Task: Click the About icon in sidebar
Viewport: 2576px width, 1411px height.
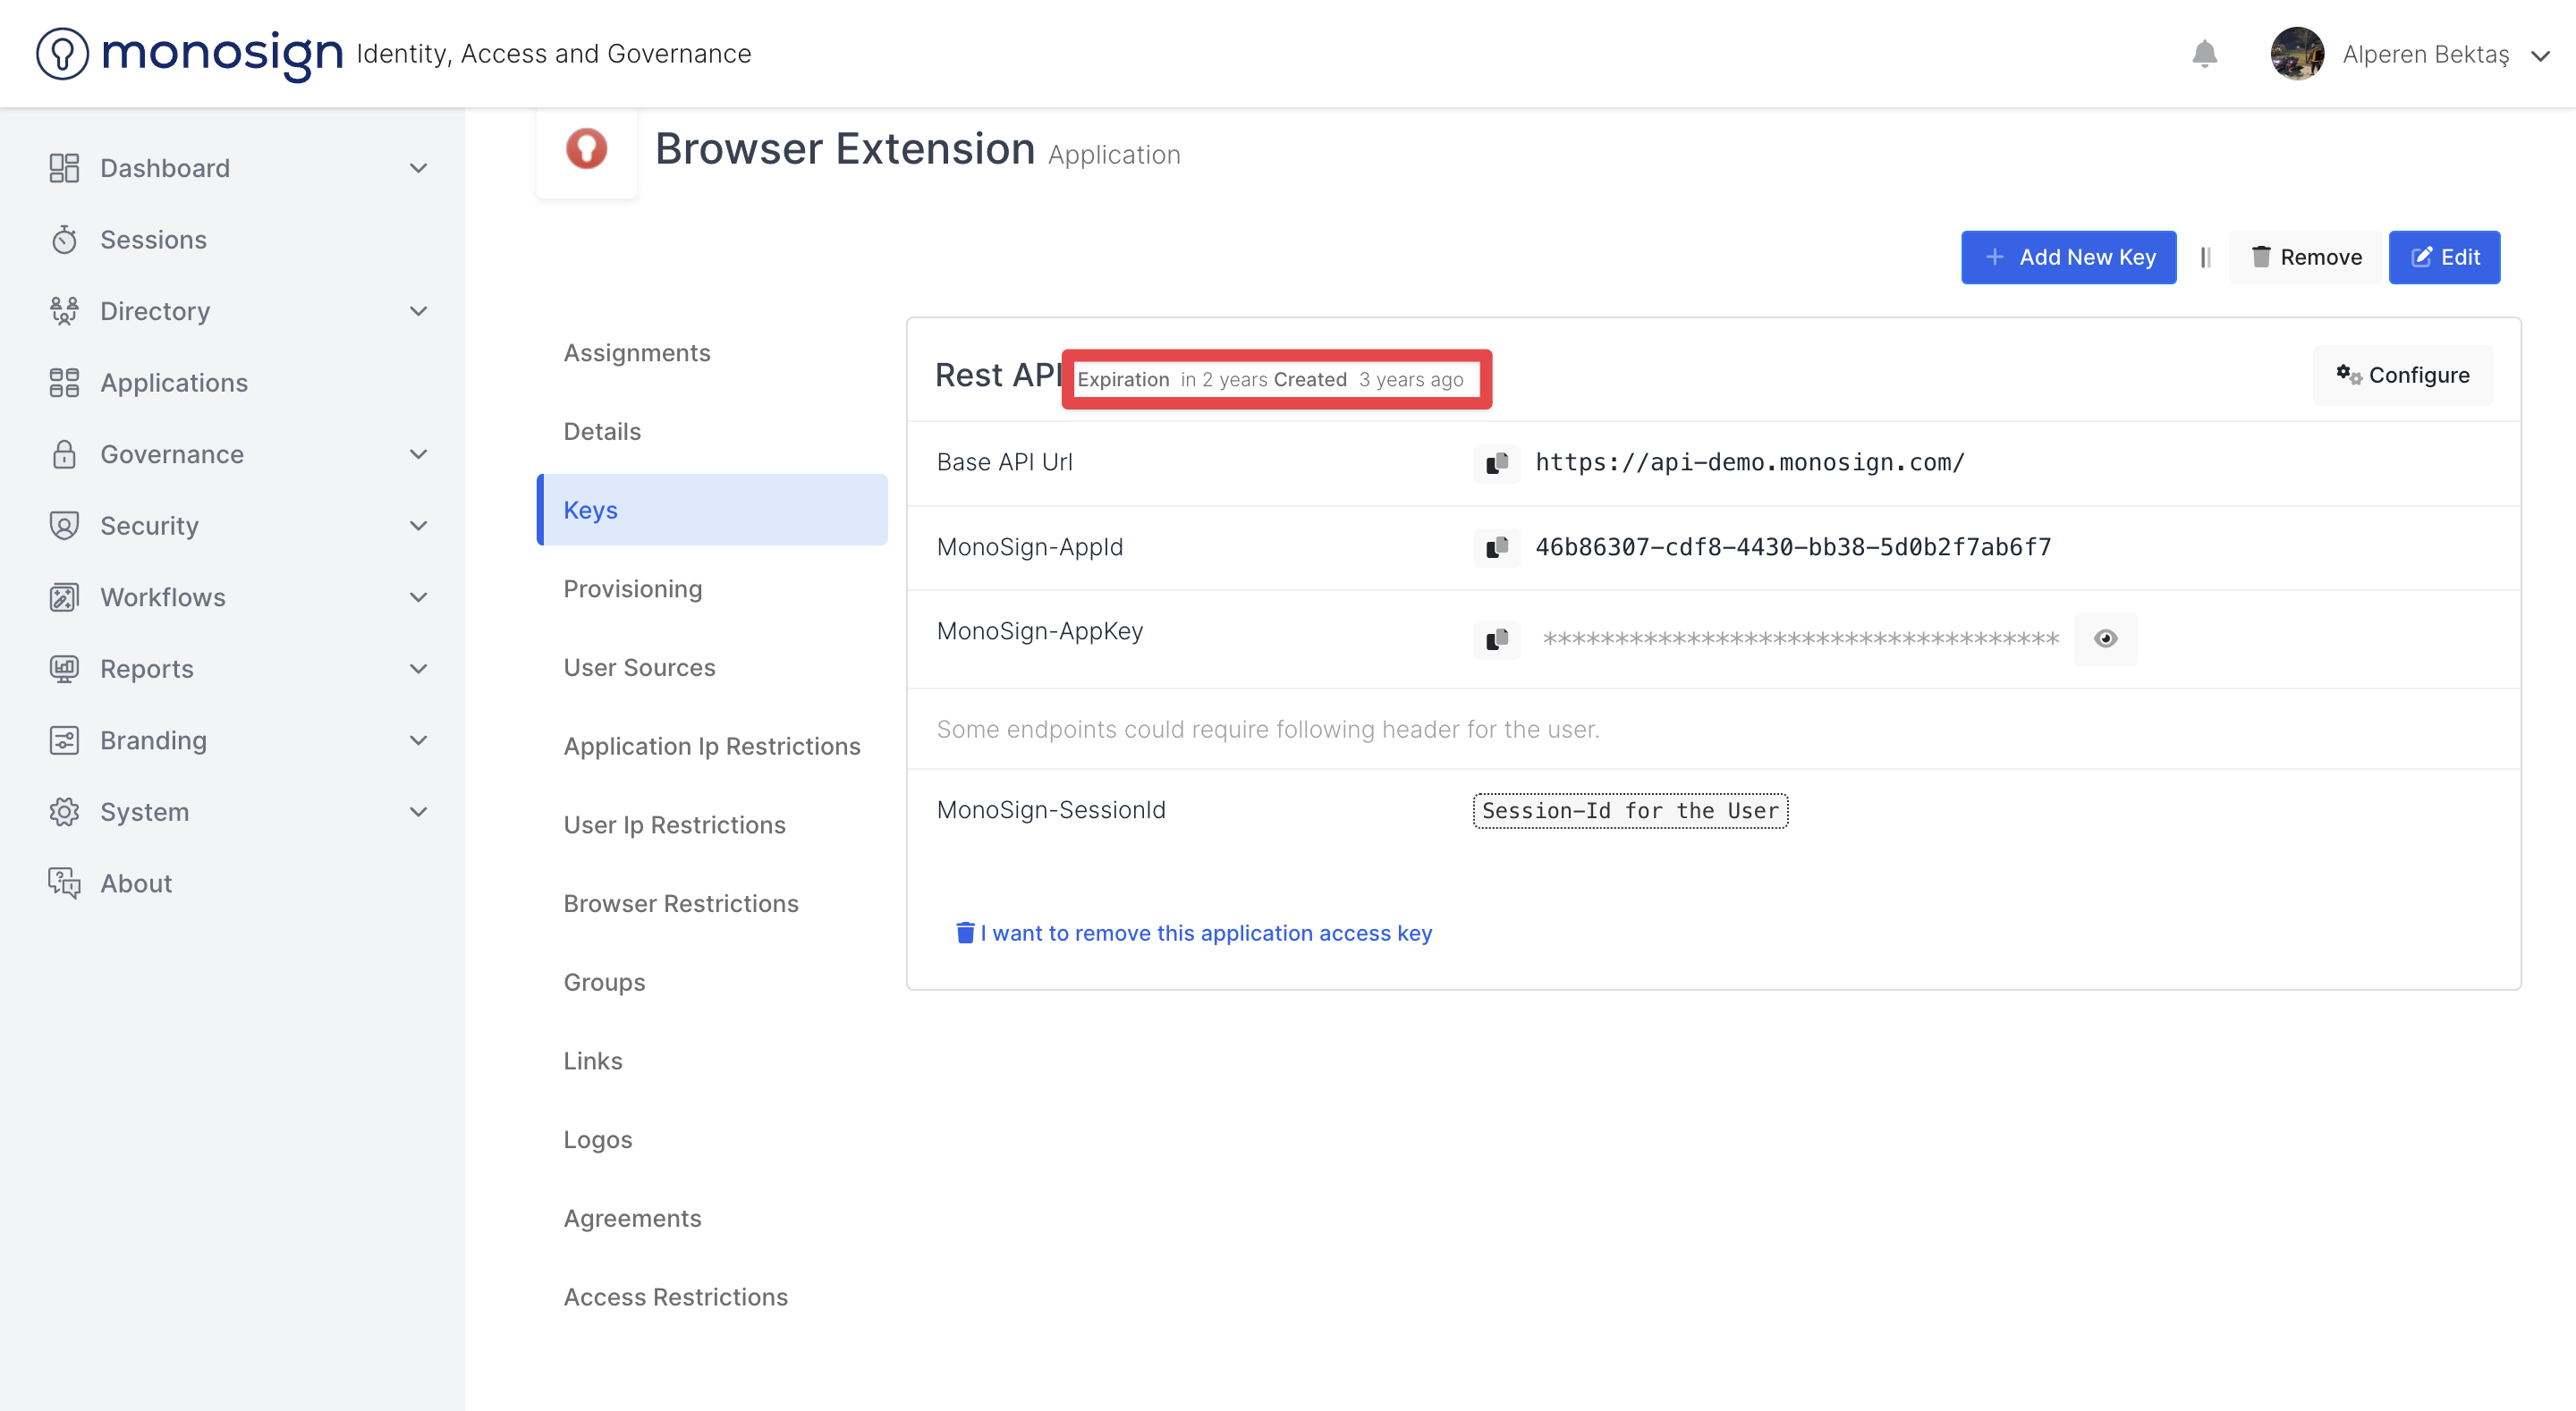Action: (x=64, y=883)
